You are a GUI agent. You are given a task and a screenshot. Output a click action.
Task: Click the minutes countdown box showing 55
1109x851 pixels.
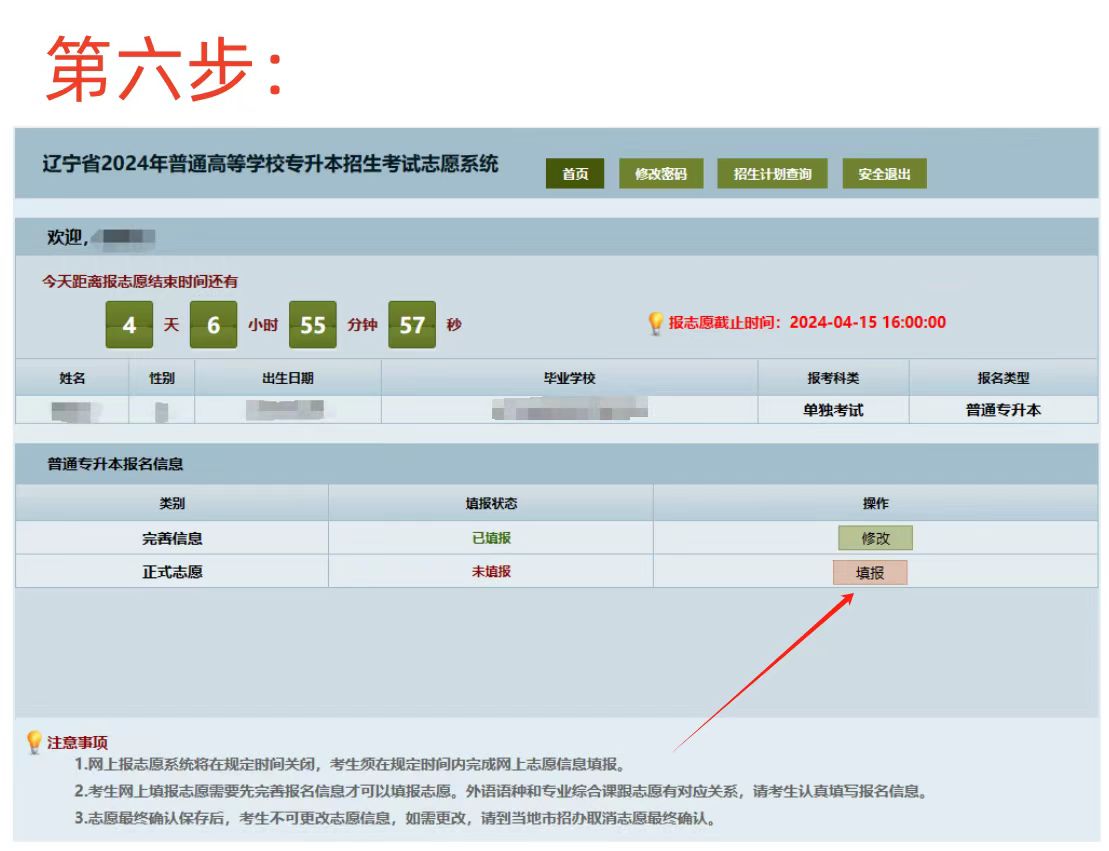click(x=313, y=325)
